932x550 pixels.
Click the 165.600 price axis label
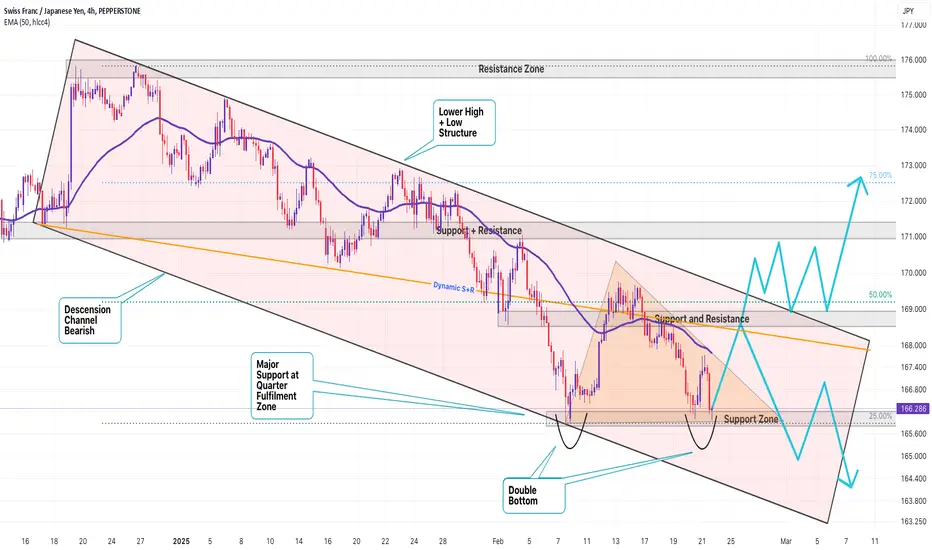(914, 434)
